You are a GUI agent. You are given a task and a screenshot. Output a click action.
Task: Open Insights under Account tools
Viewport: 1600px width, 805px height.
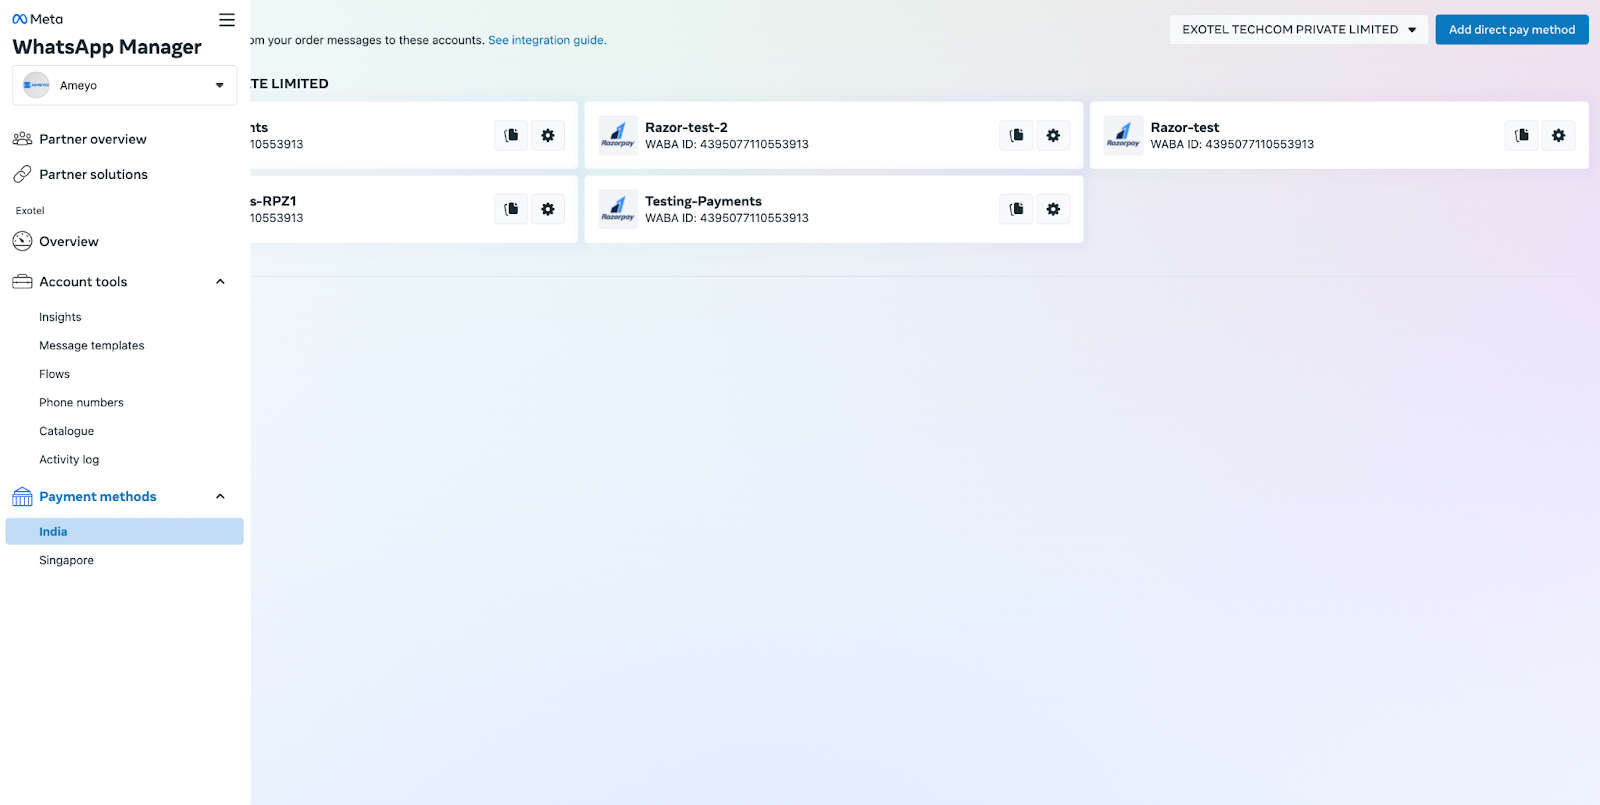tap(60, 317)
